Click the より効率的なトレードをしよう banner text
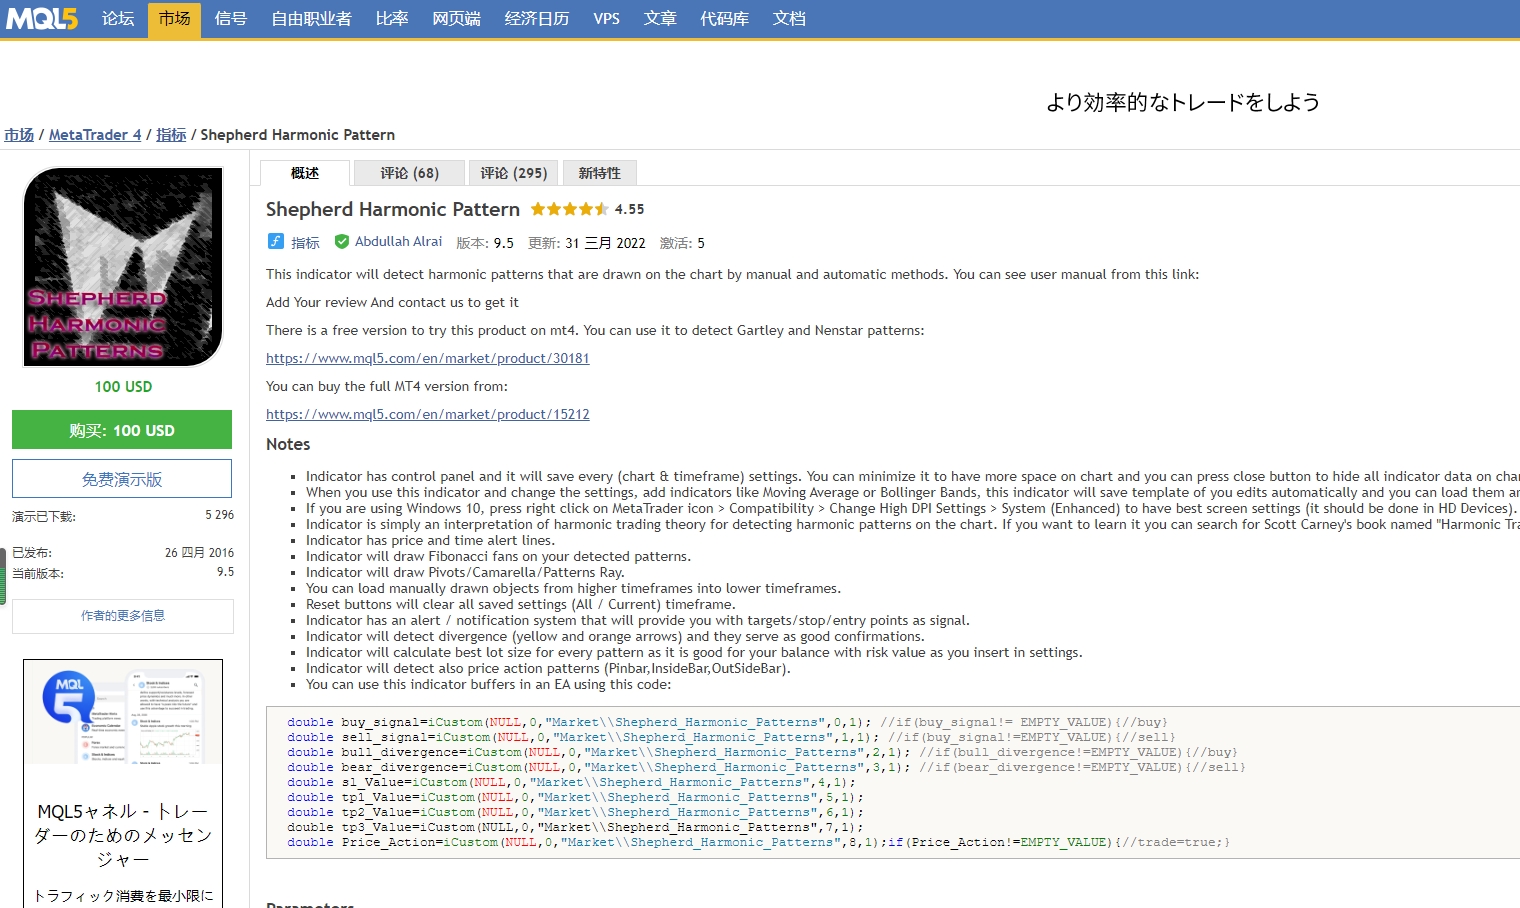 pyautogui.click(x=1183, y=102)
